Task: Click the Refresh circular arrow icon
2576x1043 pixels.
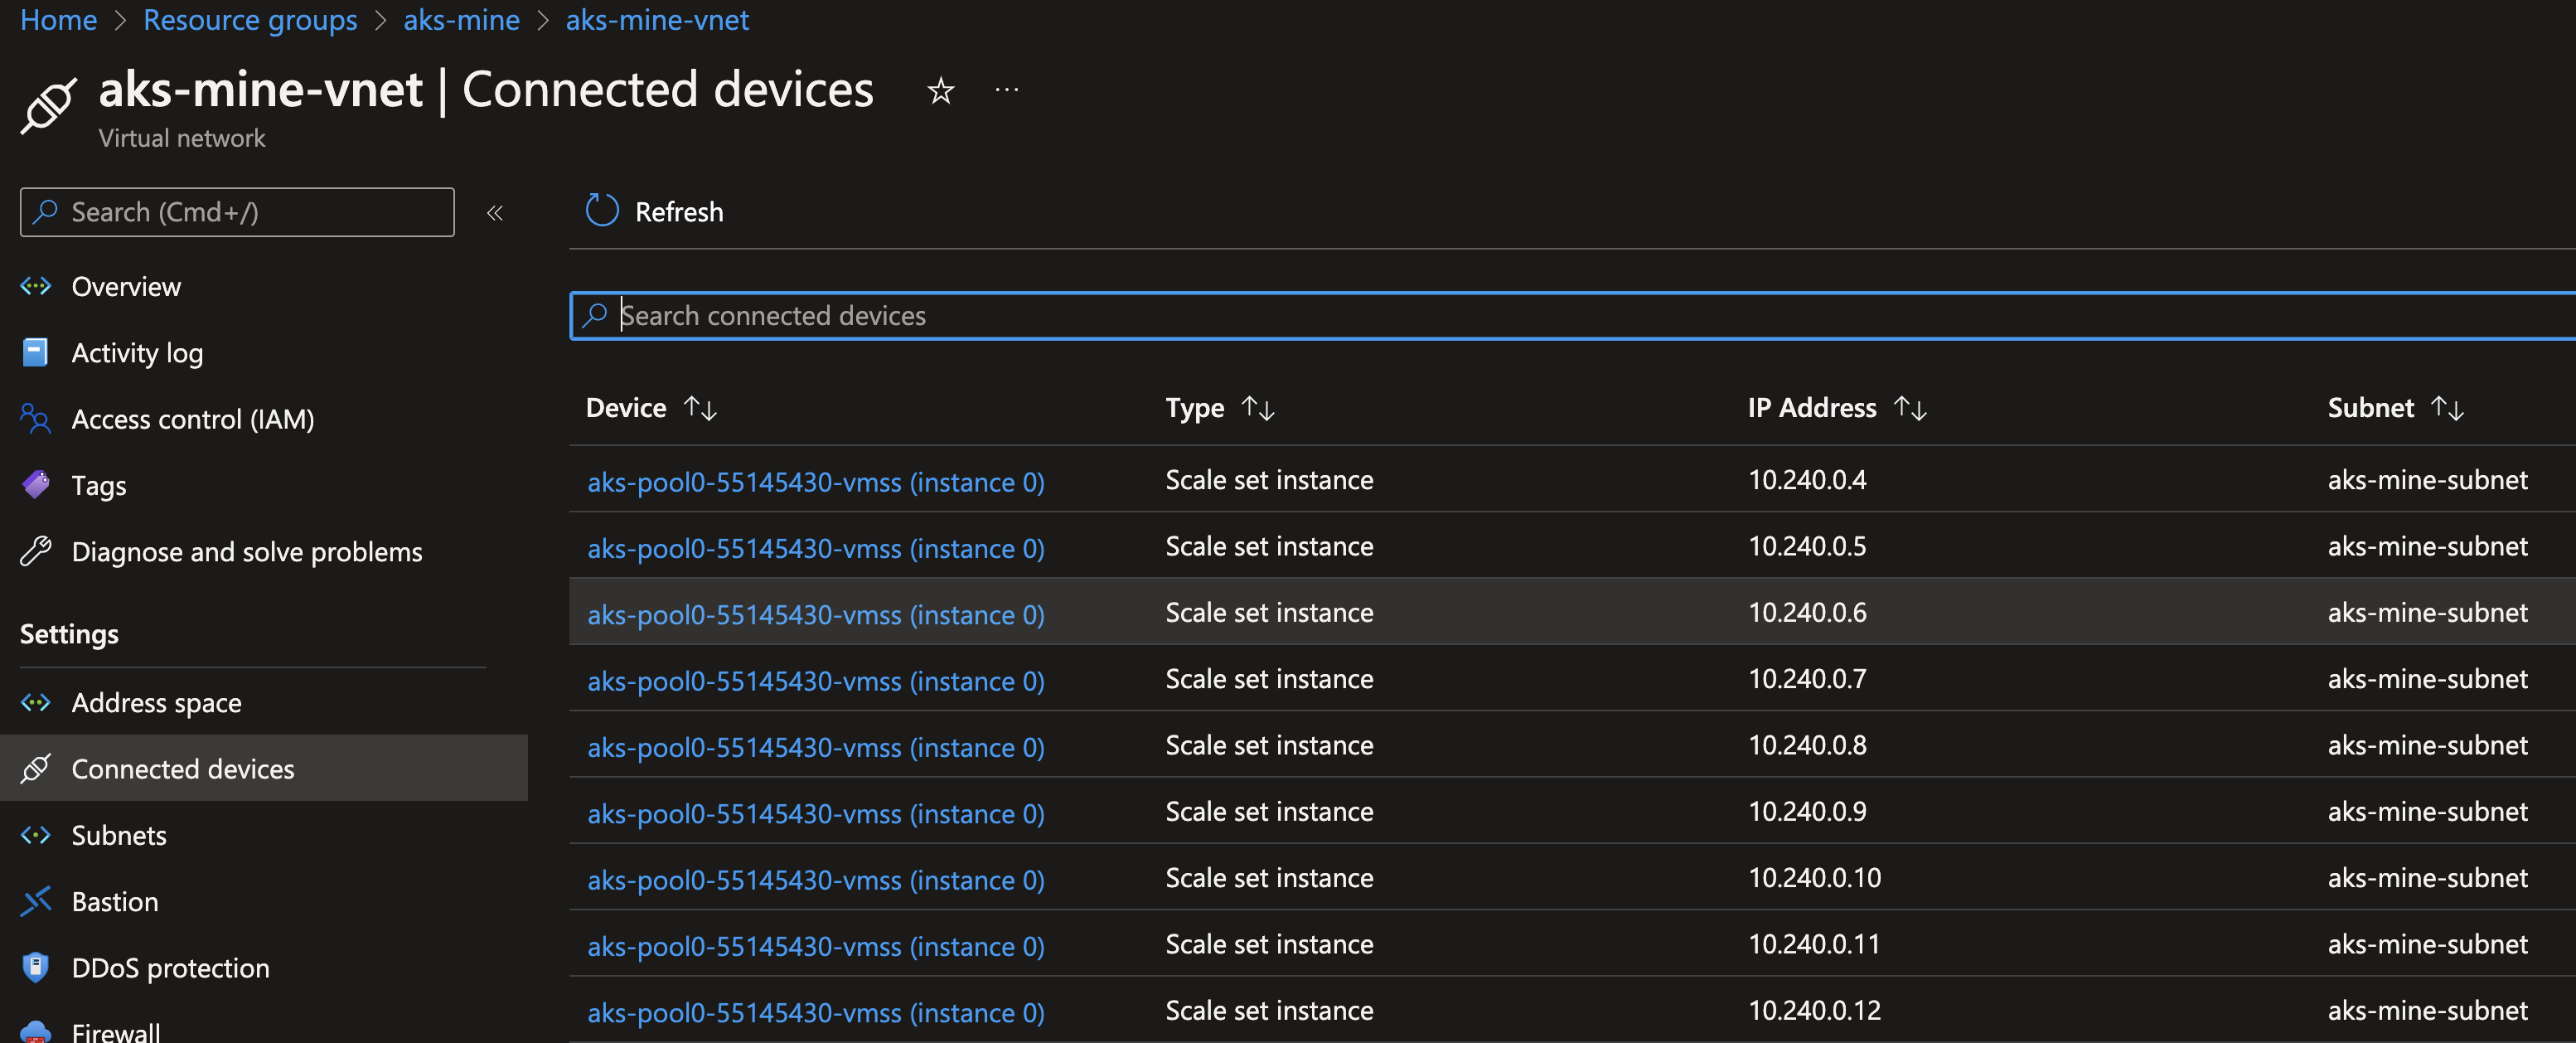Action: point(602,211)
